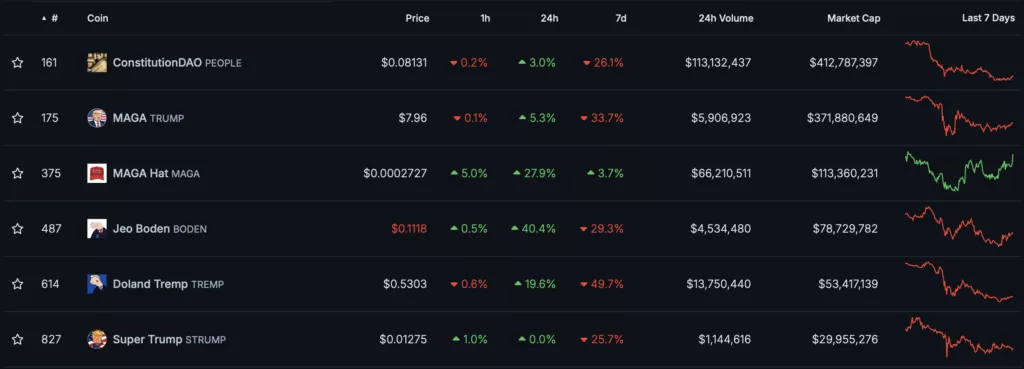Image resolution: width=1024 pixels, height=369 pixels.
Task: Star the Super Trump coin
Action: pos(18,340)
